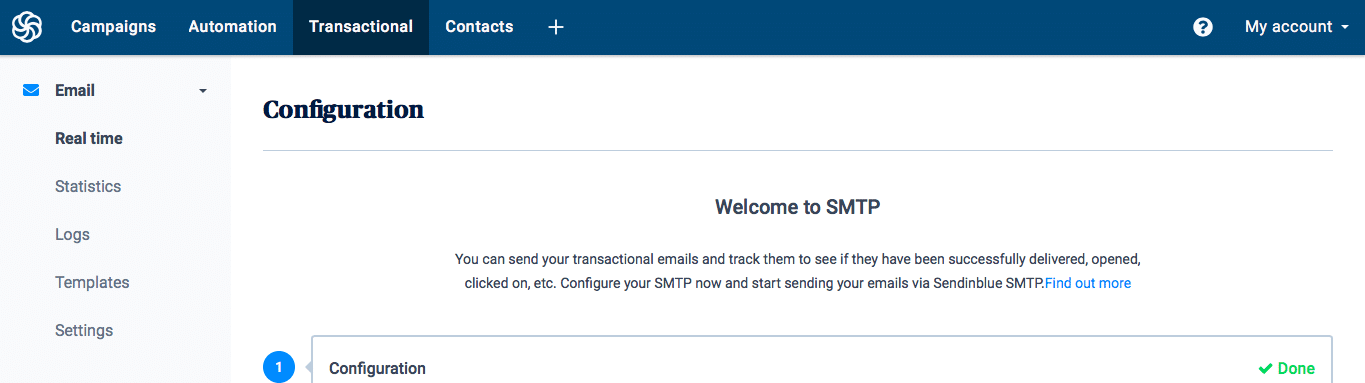Screen dimensions: 1365x383
Task: Open Real time in the sidebar
Action: click(x=89, y=138)
